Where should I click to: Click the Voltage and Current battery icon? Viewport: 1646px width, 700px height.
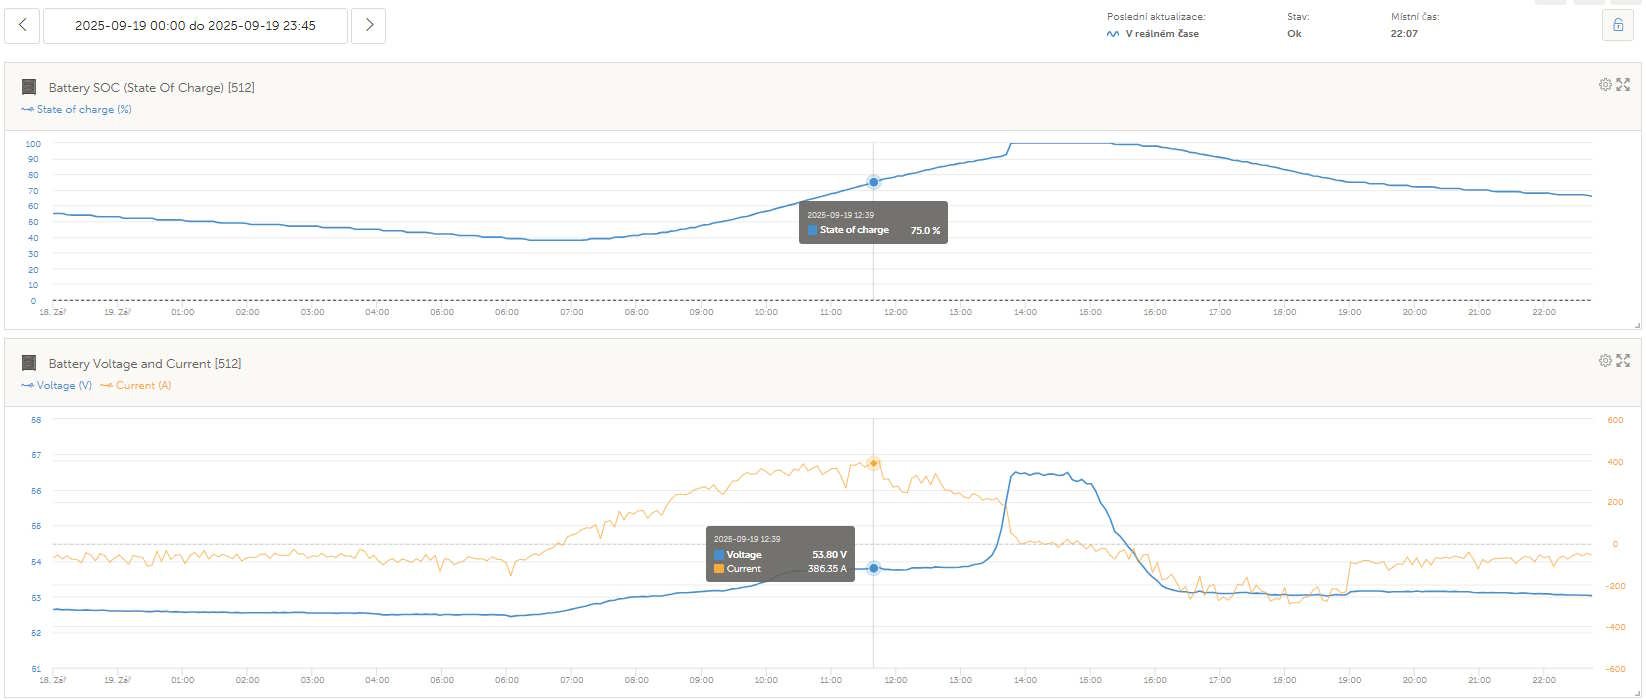[29, 364]
